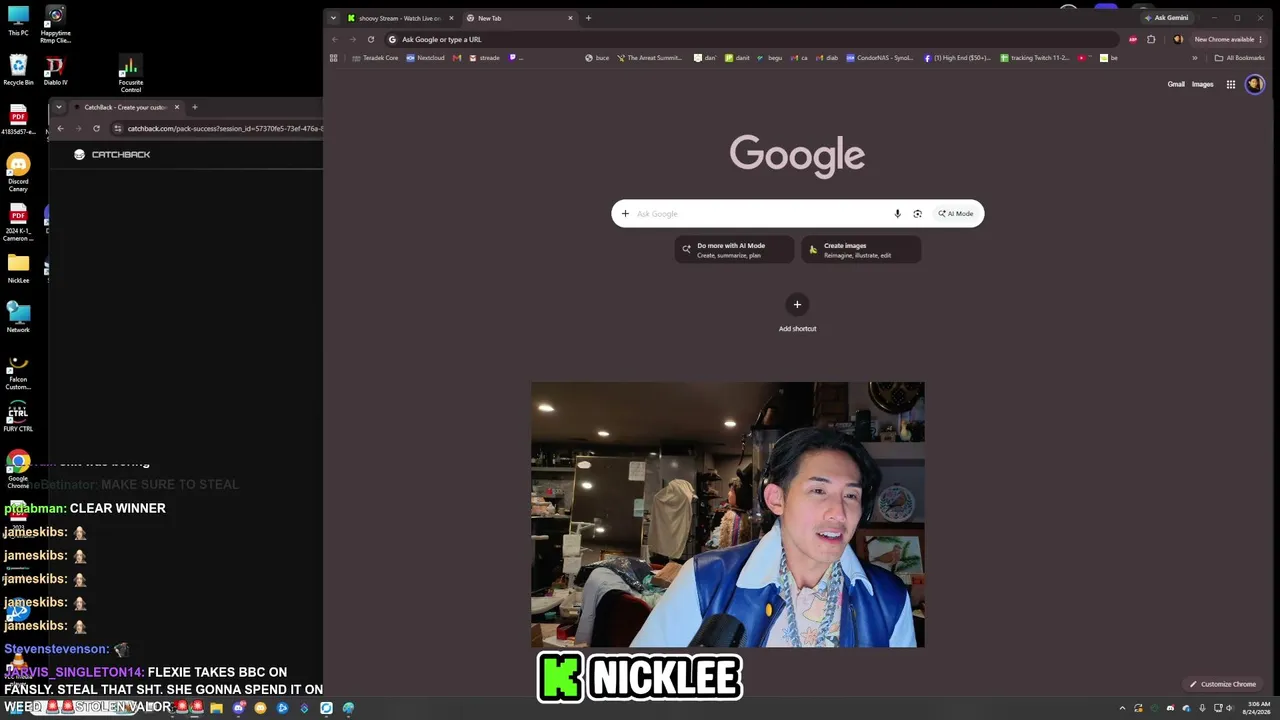This screenshot has width=1280, height=720.
Task: Open the Falcon Custom desktop shortcut
Action: tap(18, 372)
